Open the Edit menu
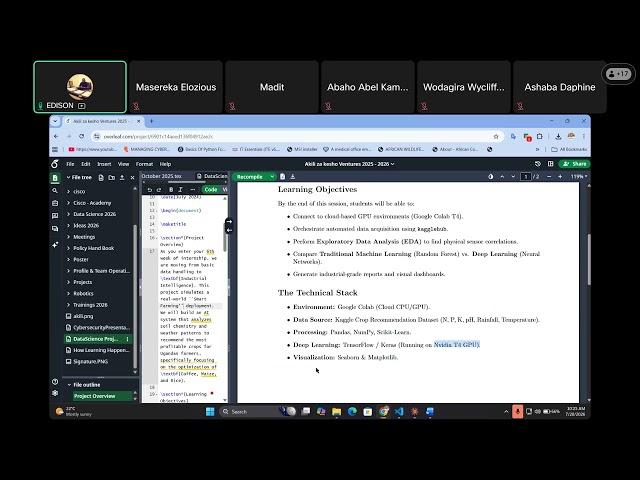 [85, 164]
